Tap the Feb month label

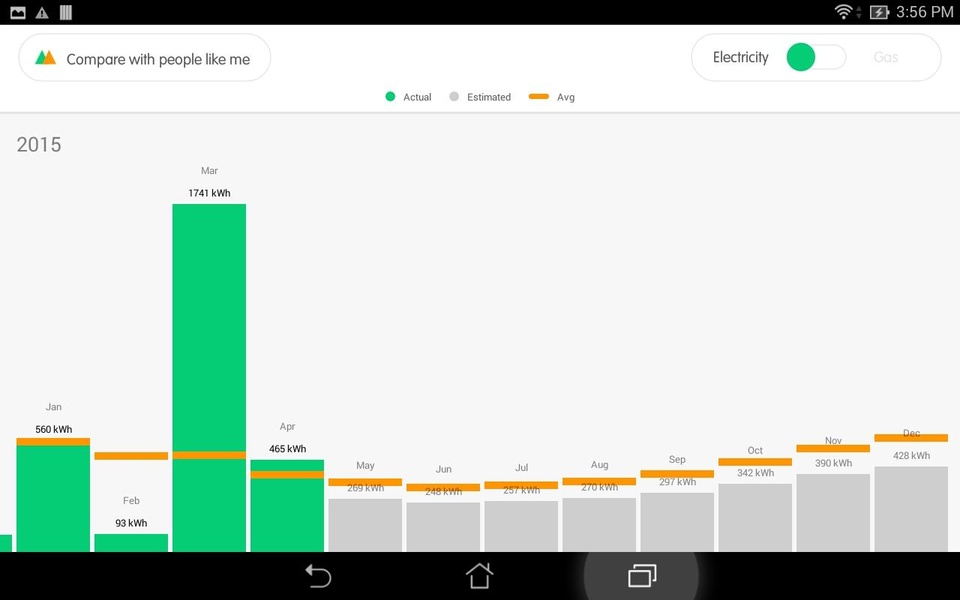[131, 500]
